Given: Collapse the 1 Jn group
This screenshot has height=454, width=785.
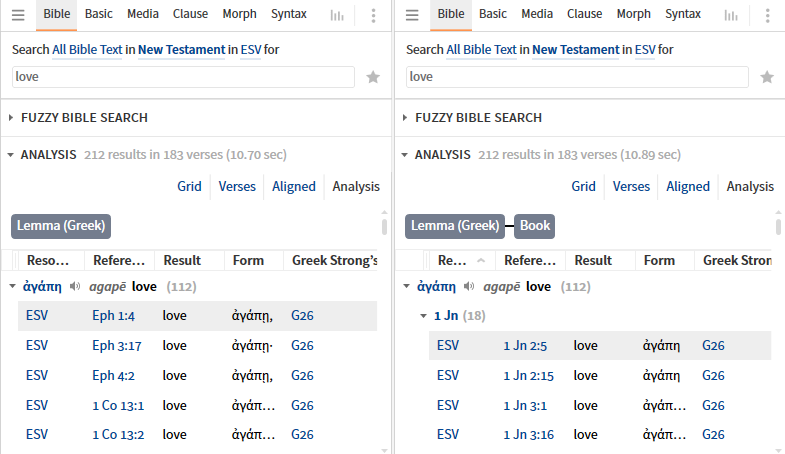Looking at the screenshot, I should 422,316.
